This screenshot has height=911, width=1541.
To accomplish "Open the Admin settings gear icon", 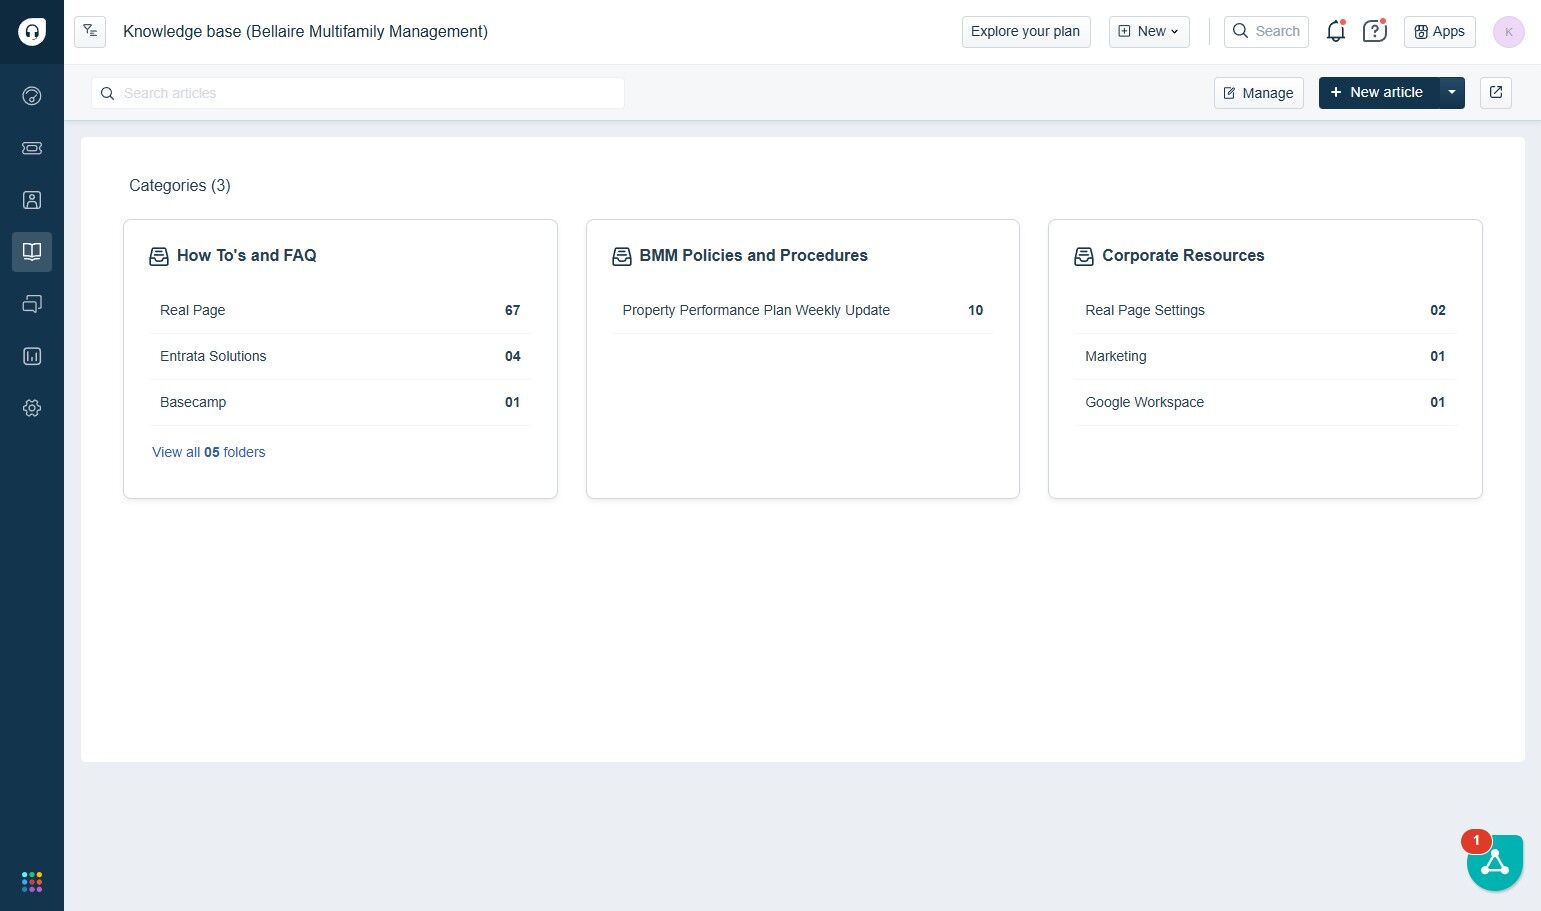I will (32, 408).
